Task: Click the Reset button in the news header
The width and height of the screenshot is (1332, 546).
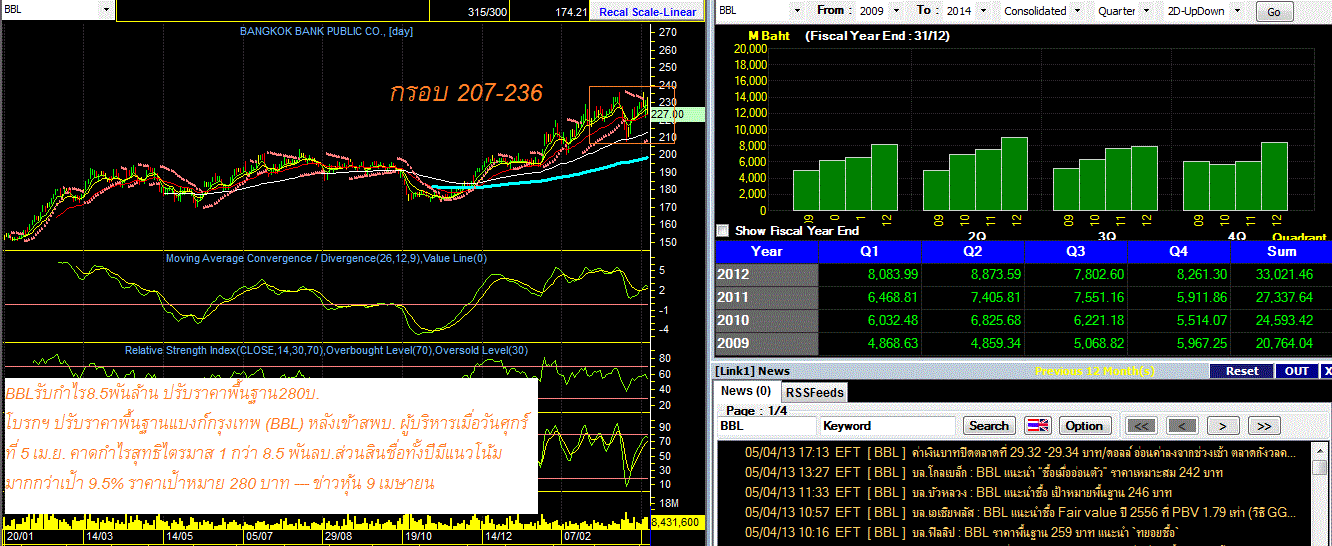Action: coord(1242,371)
